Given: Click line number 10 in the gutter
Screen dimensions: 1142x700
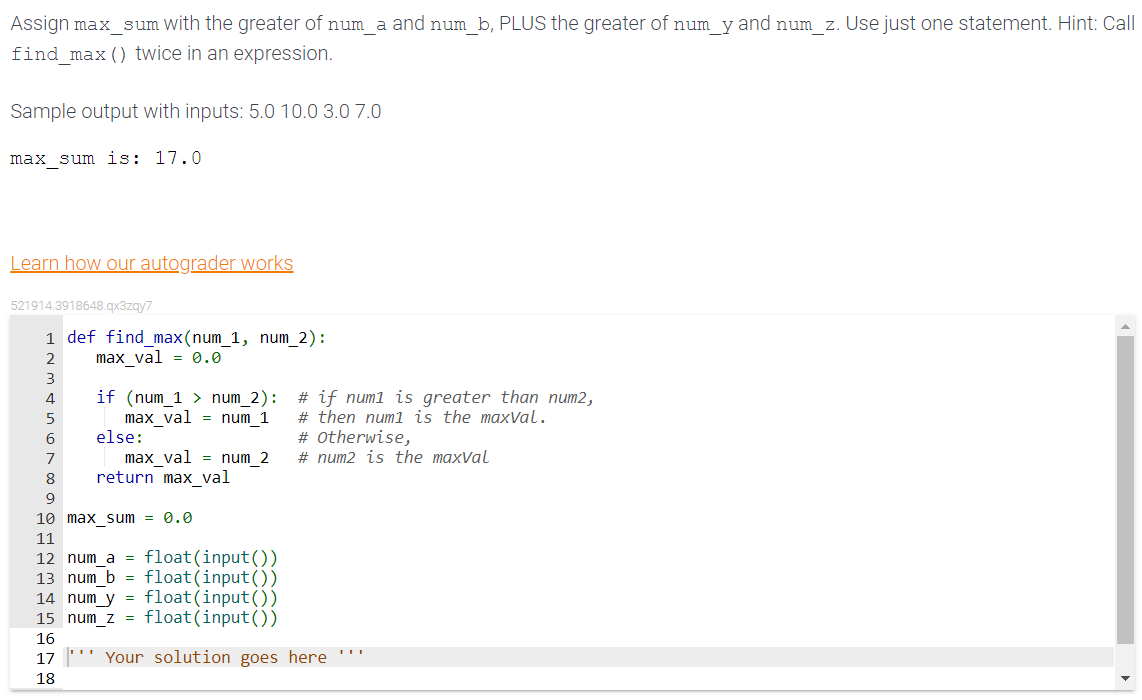Looking at the screenshot, I should 45,517.
